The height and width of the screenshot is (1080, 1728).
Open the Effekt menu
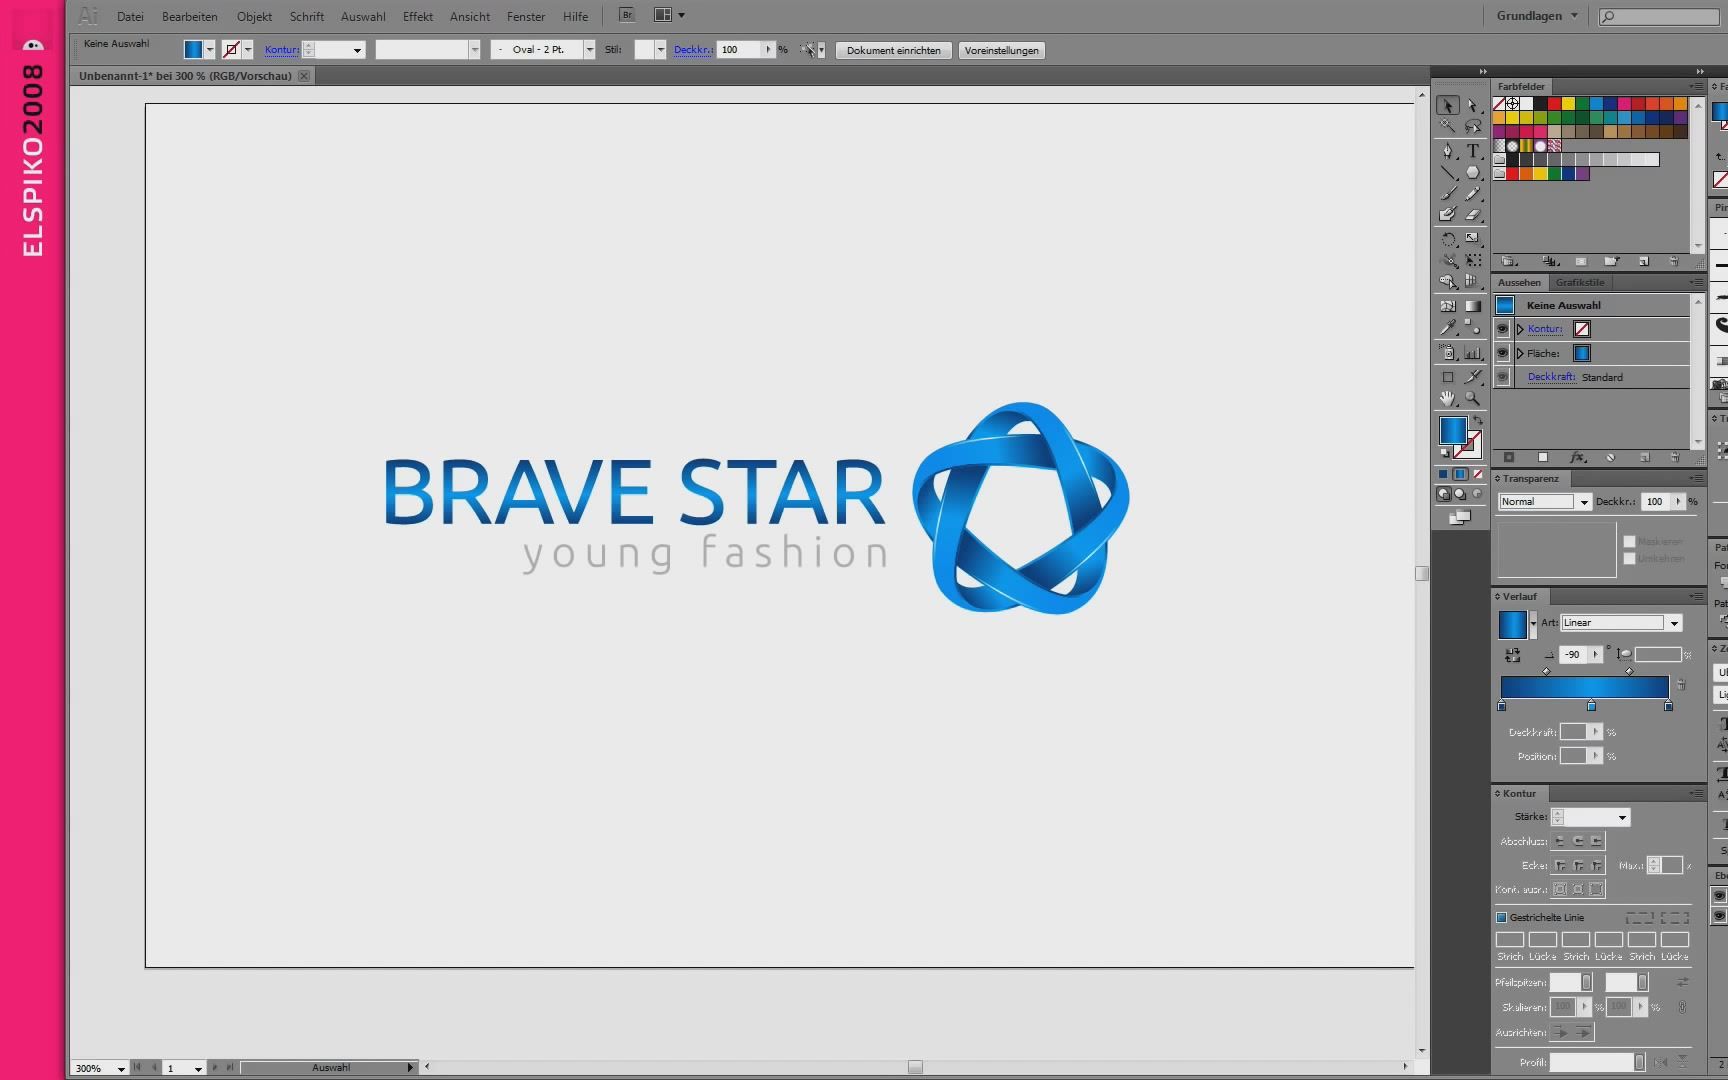pyautogui.click(x=418, y=16)
